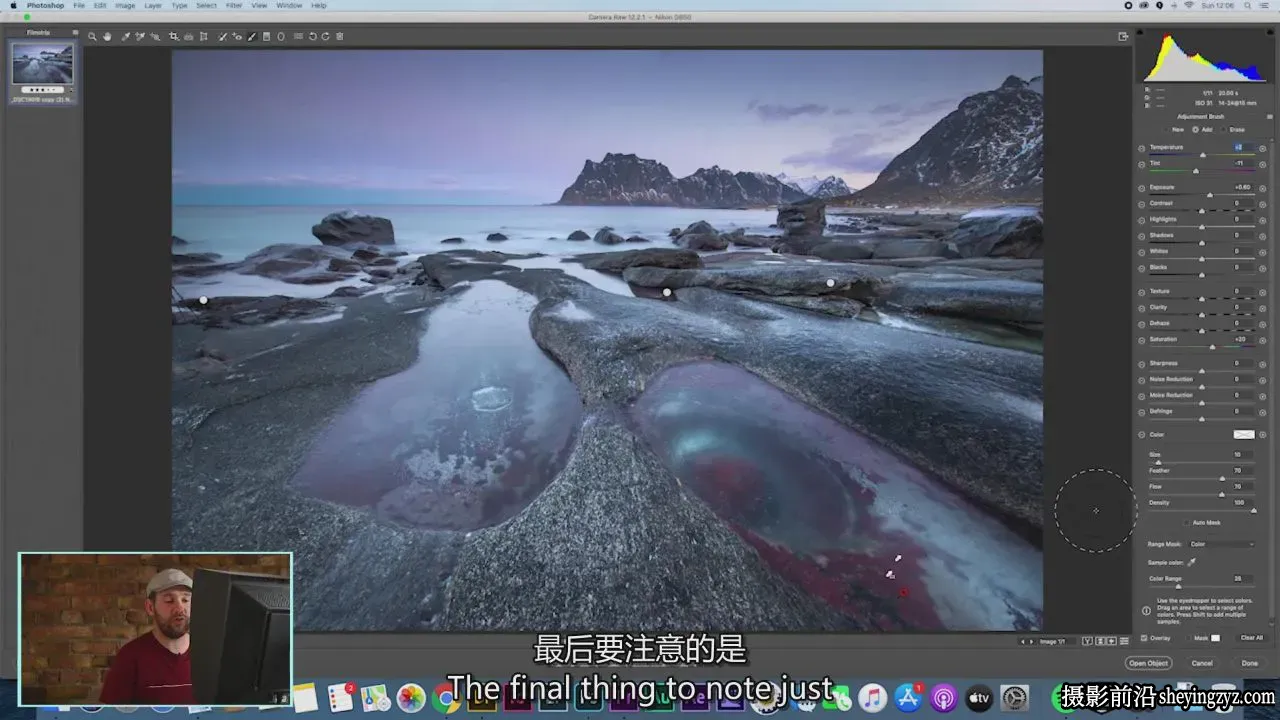1280x720 pixels.
Task: Open Adjustment Brush panel options menu
Action: pyautogui.click(x=1269, y=117)
